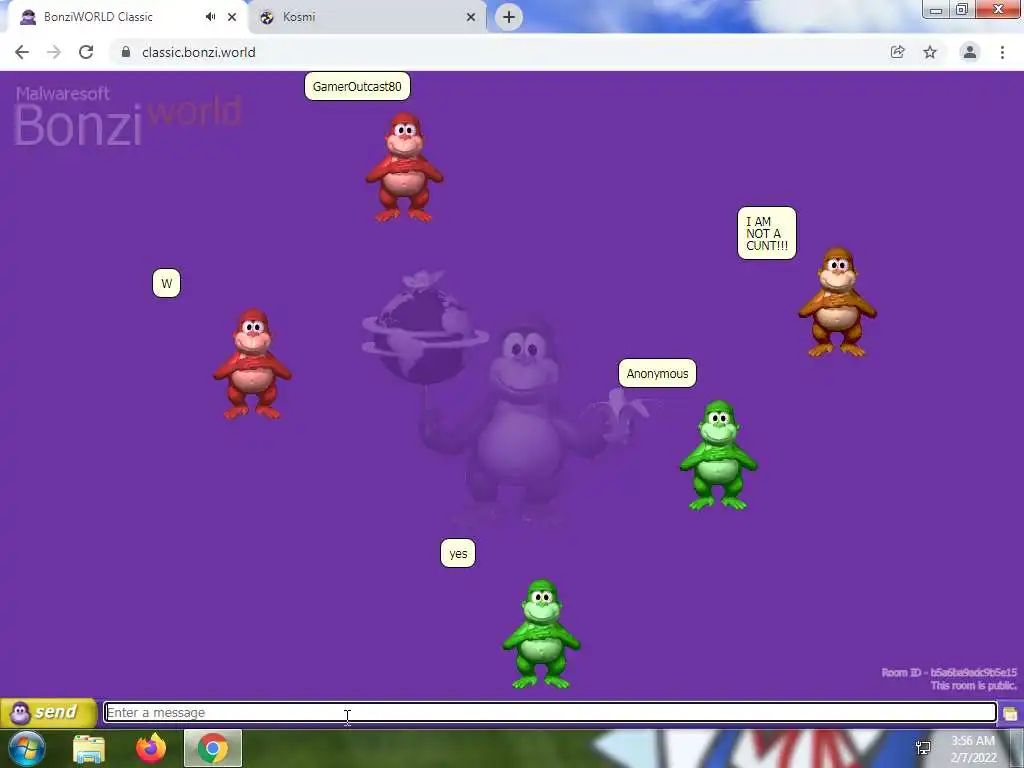Viewport: 1024px width, 768px height.
Task: Go back in browser history
Action: tap(22, 52)
